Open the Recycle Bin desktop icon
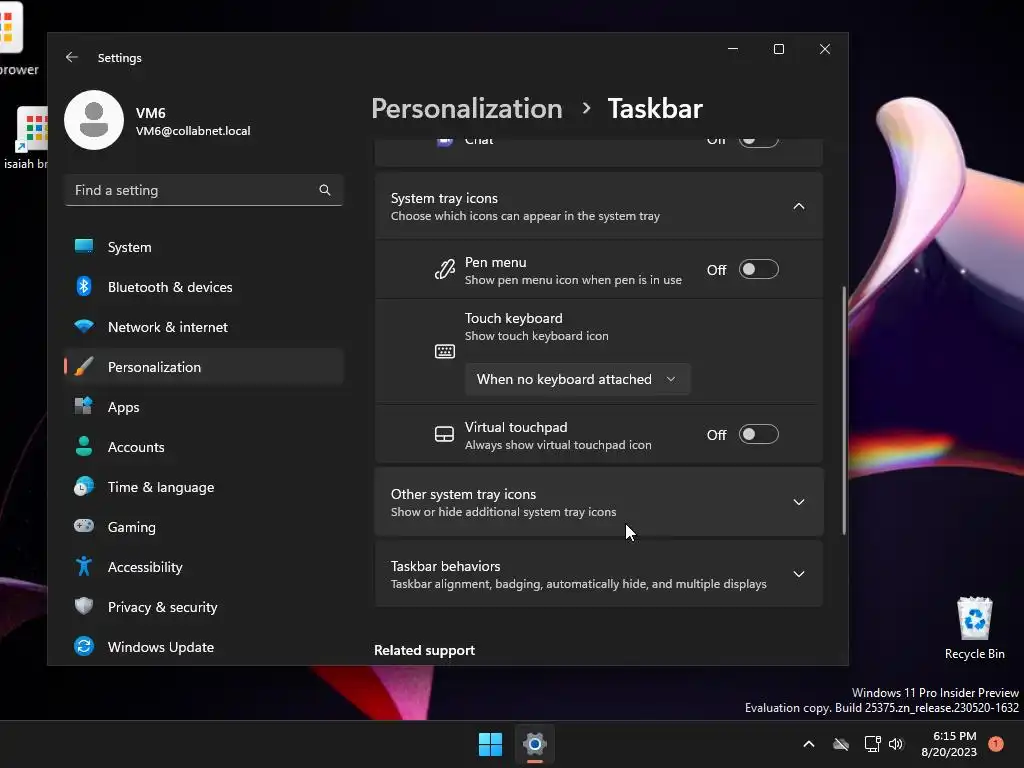The height and width of the screenshot is (768, 1024). point(974,628)
